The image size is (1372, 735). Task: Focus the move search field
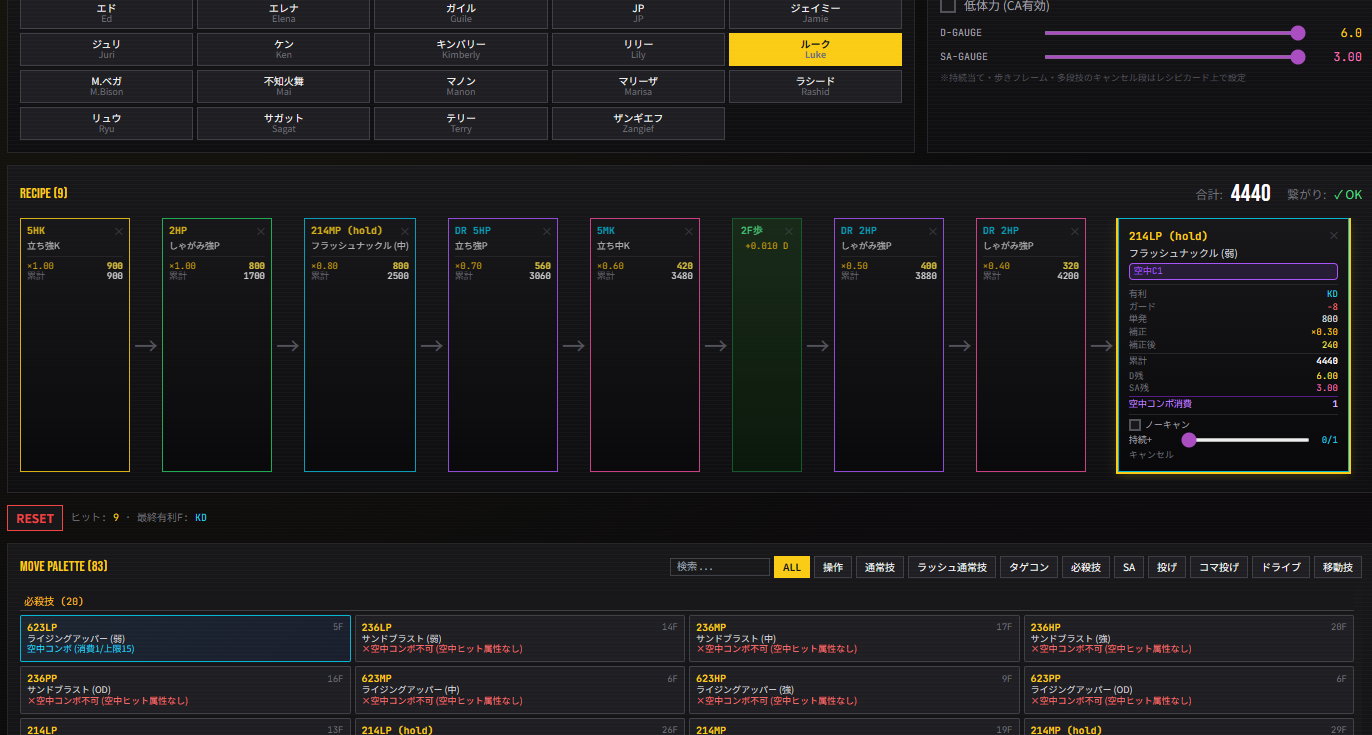(720, 567)
